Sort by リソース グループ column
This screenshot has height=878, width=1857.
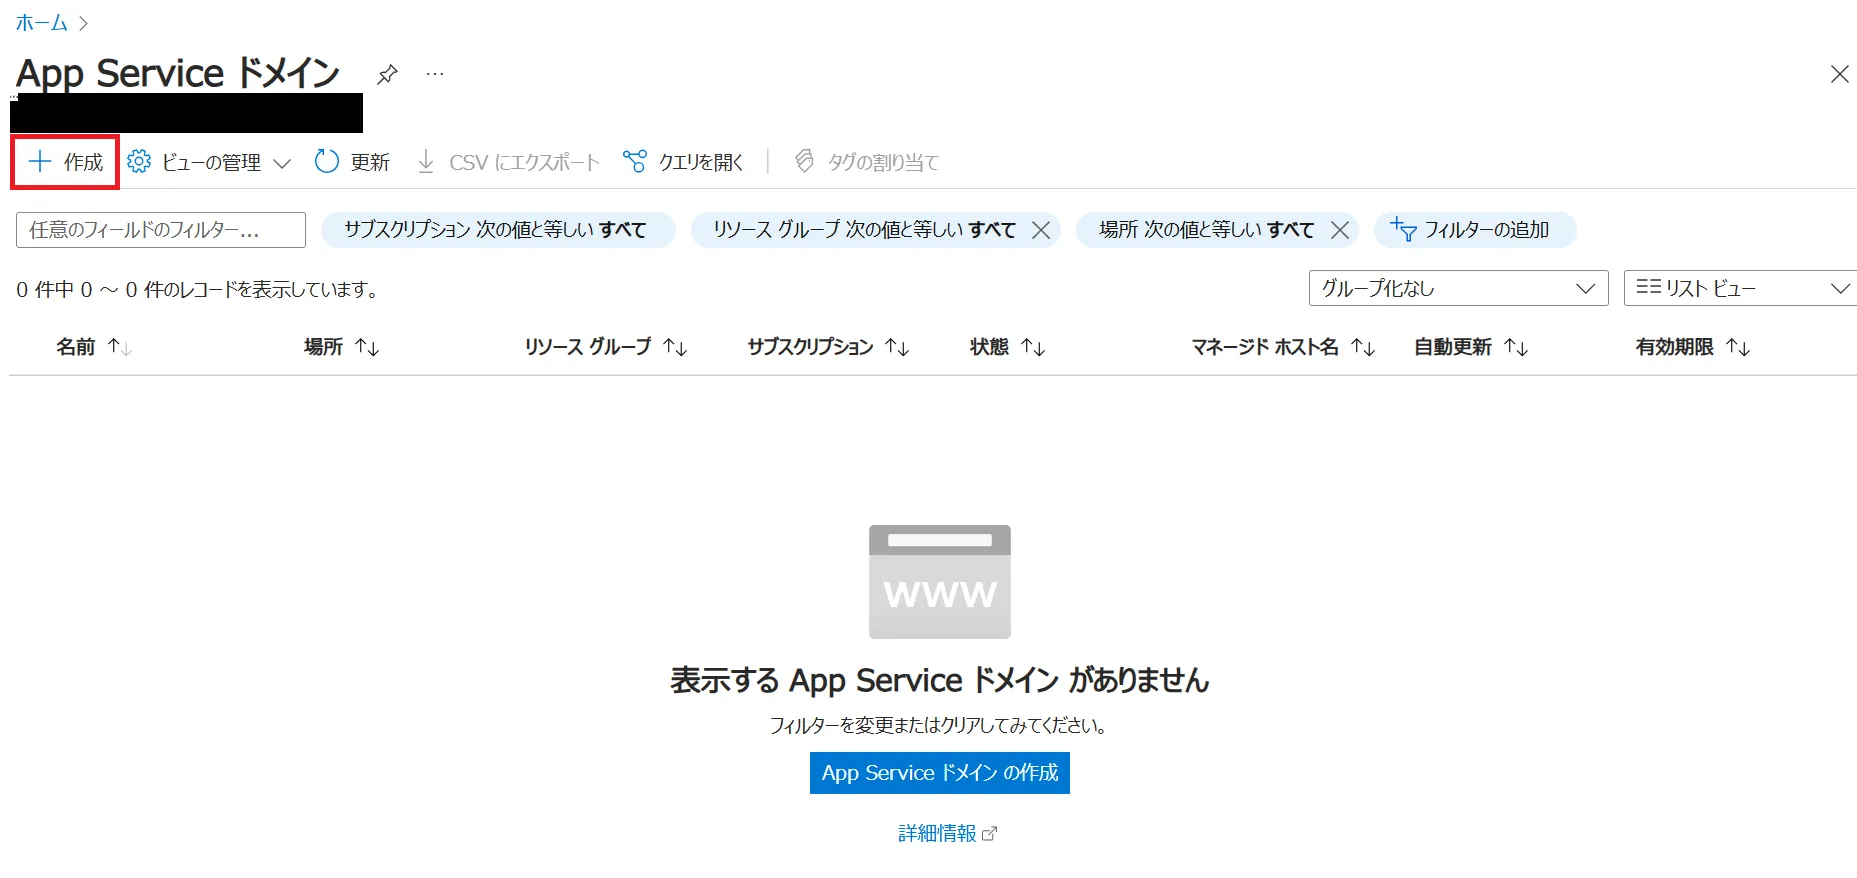(x=606, y=347)
